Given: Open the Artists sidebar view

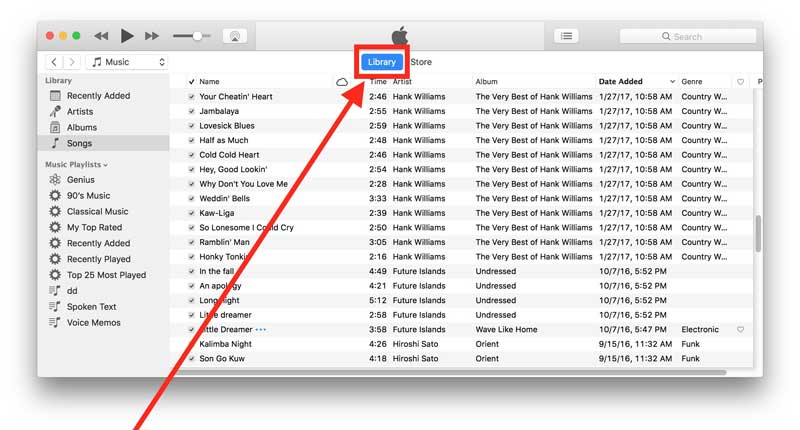Looking at the screenshot, I should click(x=80, y=112).
